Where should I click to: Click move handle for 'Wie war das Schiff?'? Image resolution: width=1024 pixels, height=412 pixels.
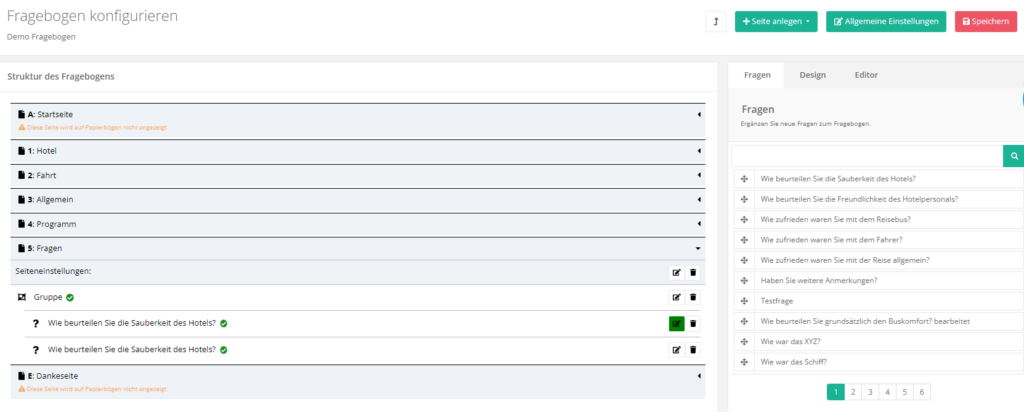click(743, 361)
